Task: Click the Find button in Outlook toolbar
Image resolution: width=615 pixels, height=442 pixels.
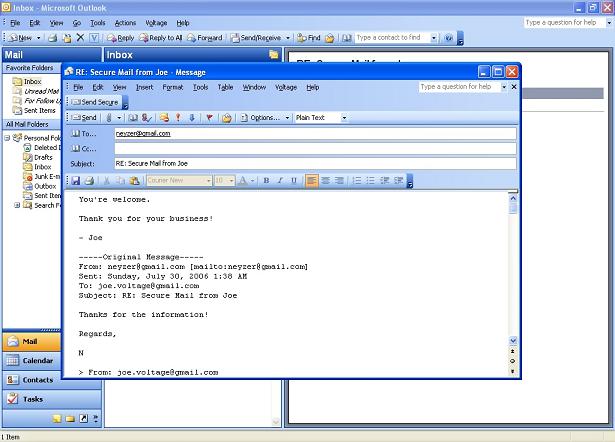Action: 309,38
